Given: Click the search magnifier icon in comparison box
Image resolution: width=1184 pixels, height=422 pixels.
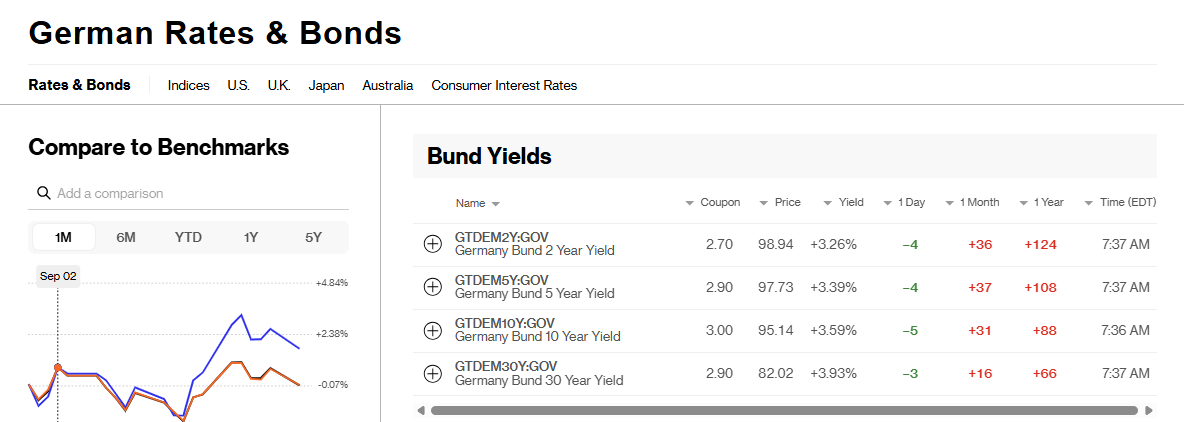Looking at the screenshot, I should point(43,193).
